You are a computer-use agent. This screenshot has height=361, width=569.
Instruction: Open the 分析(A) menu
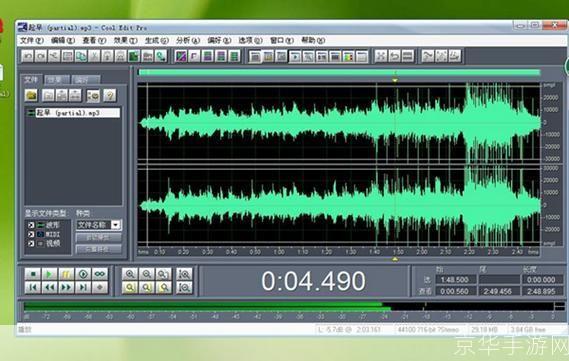(x=188, y=40)
